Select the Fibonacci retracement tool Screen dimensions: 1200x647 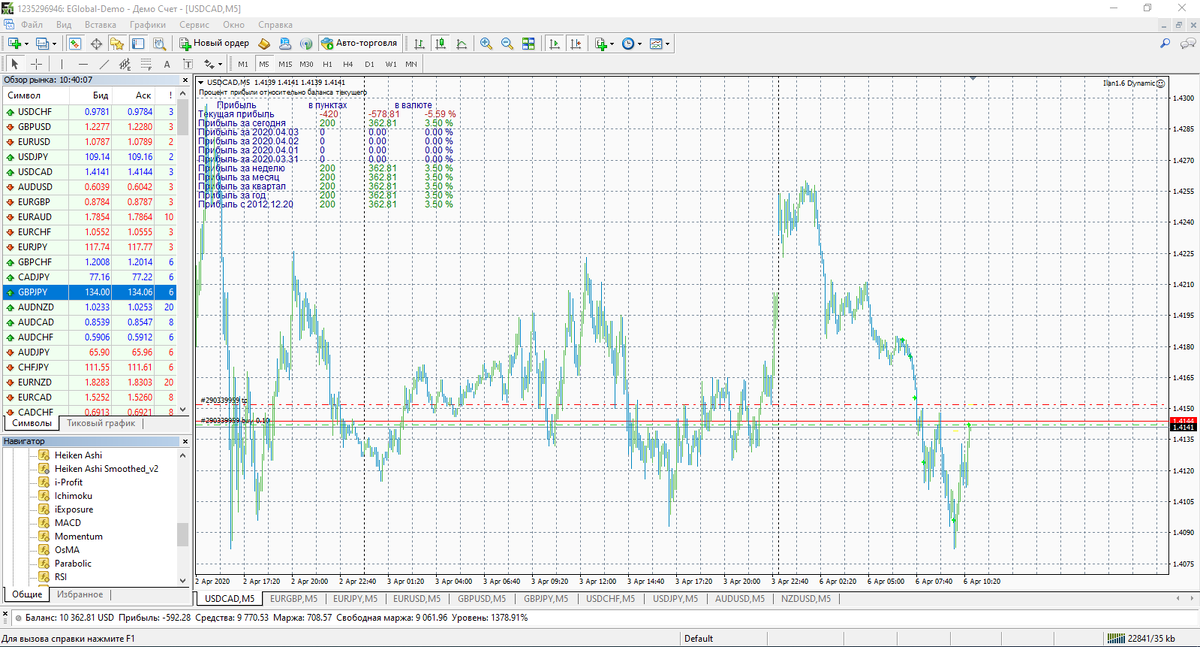coord(146,63)
